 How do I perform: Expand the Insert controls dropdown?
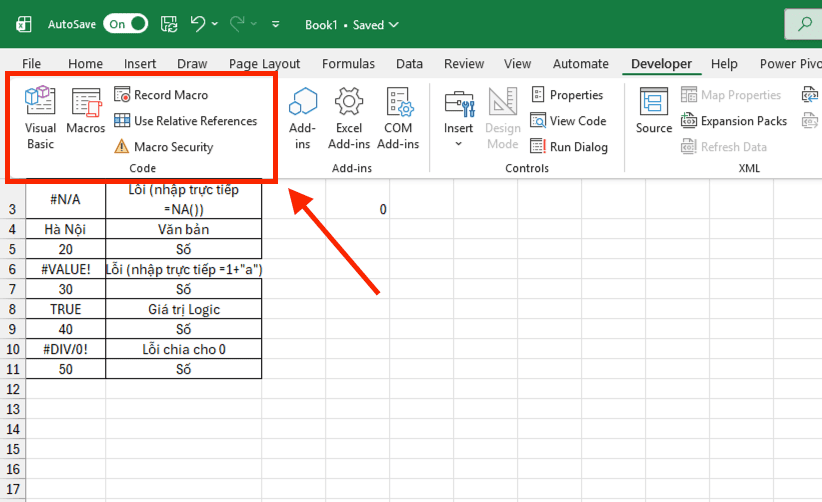click(459, 143)
